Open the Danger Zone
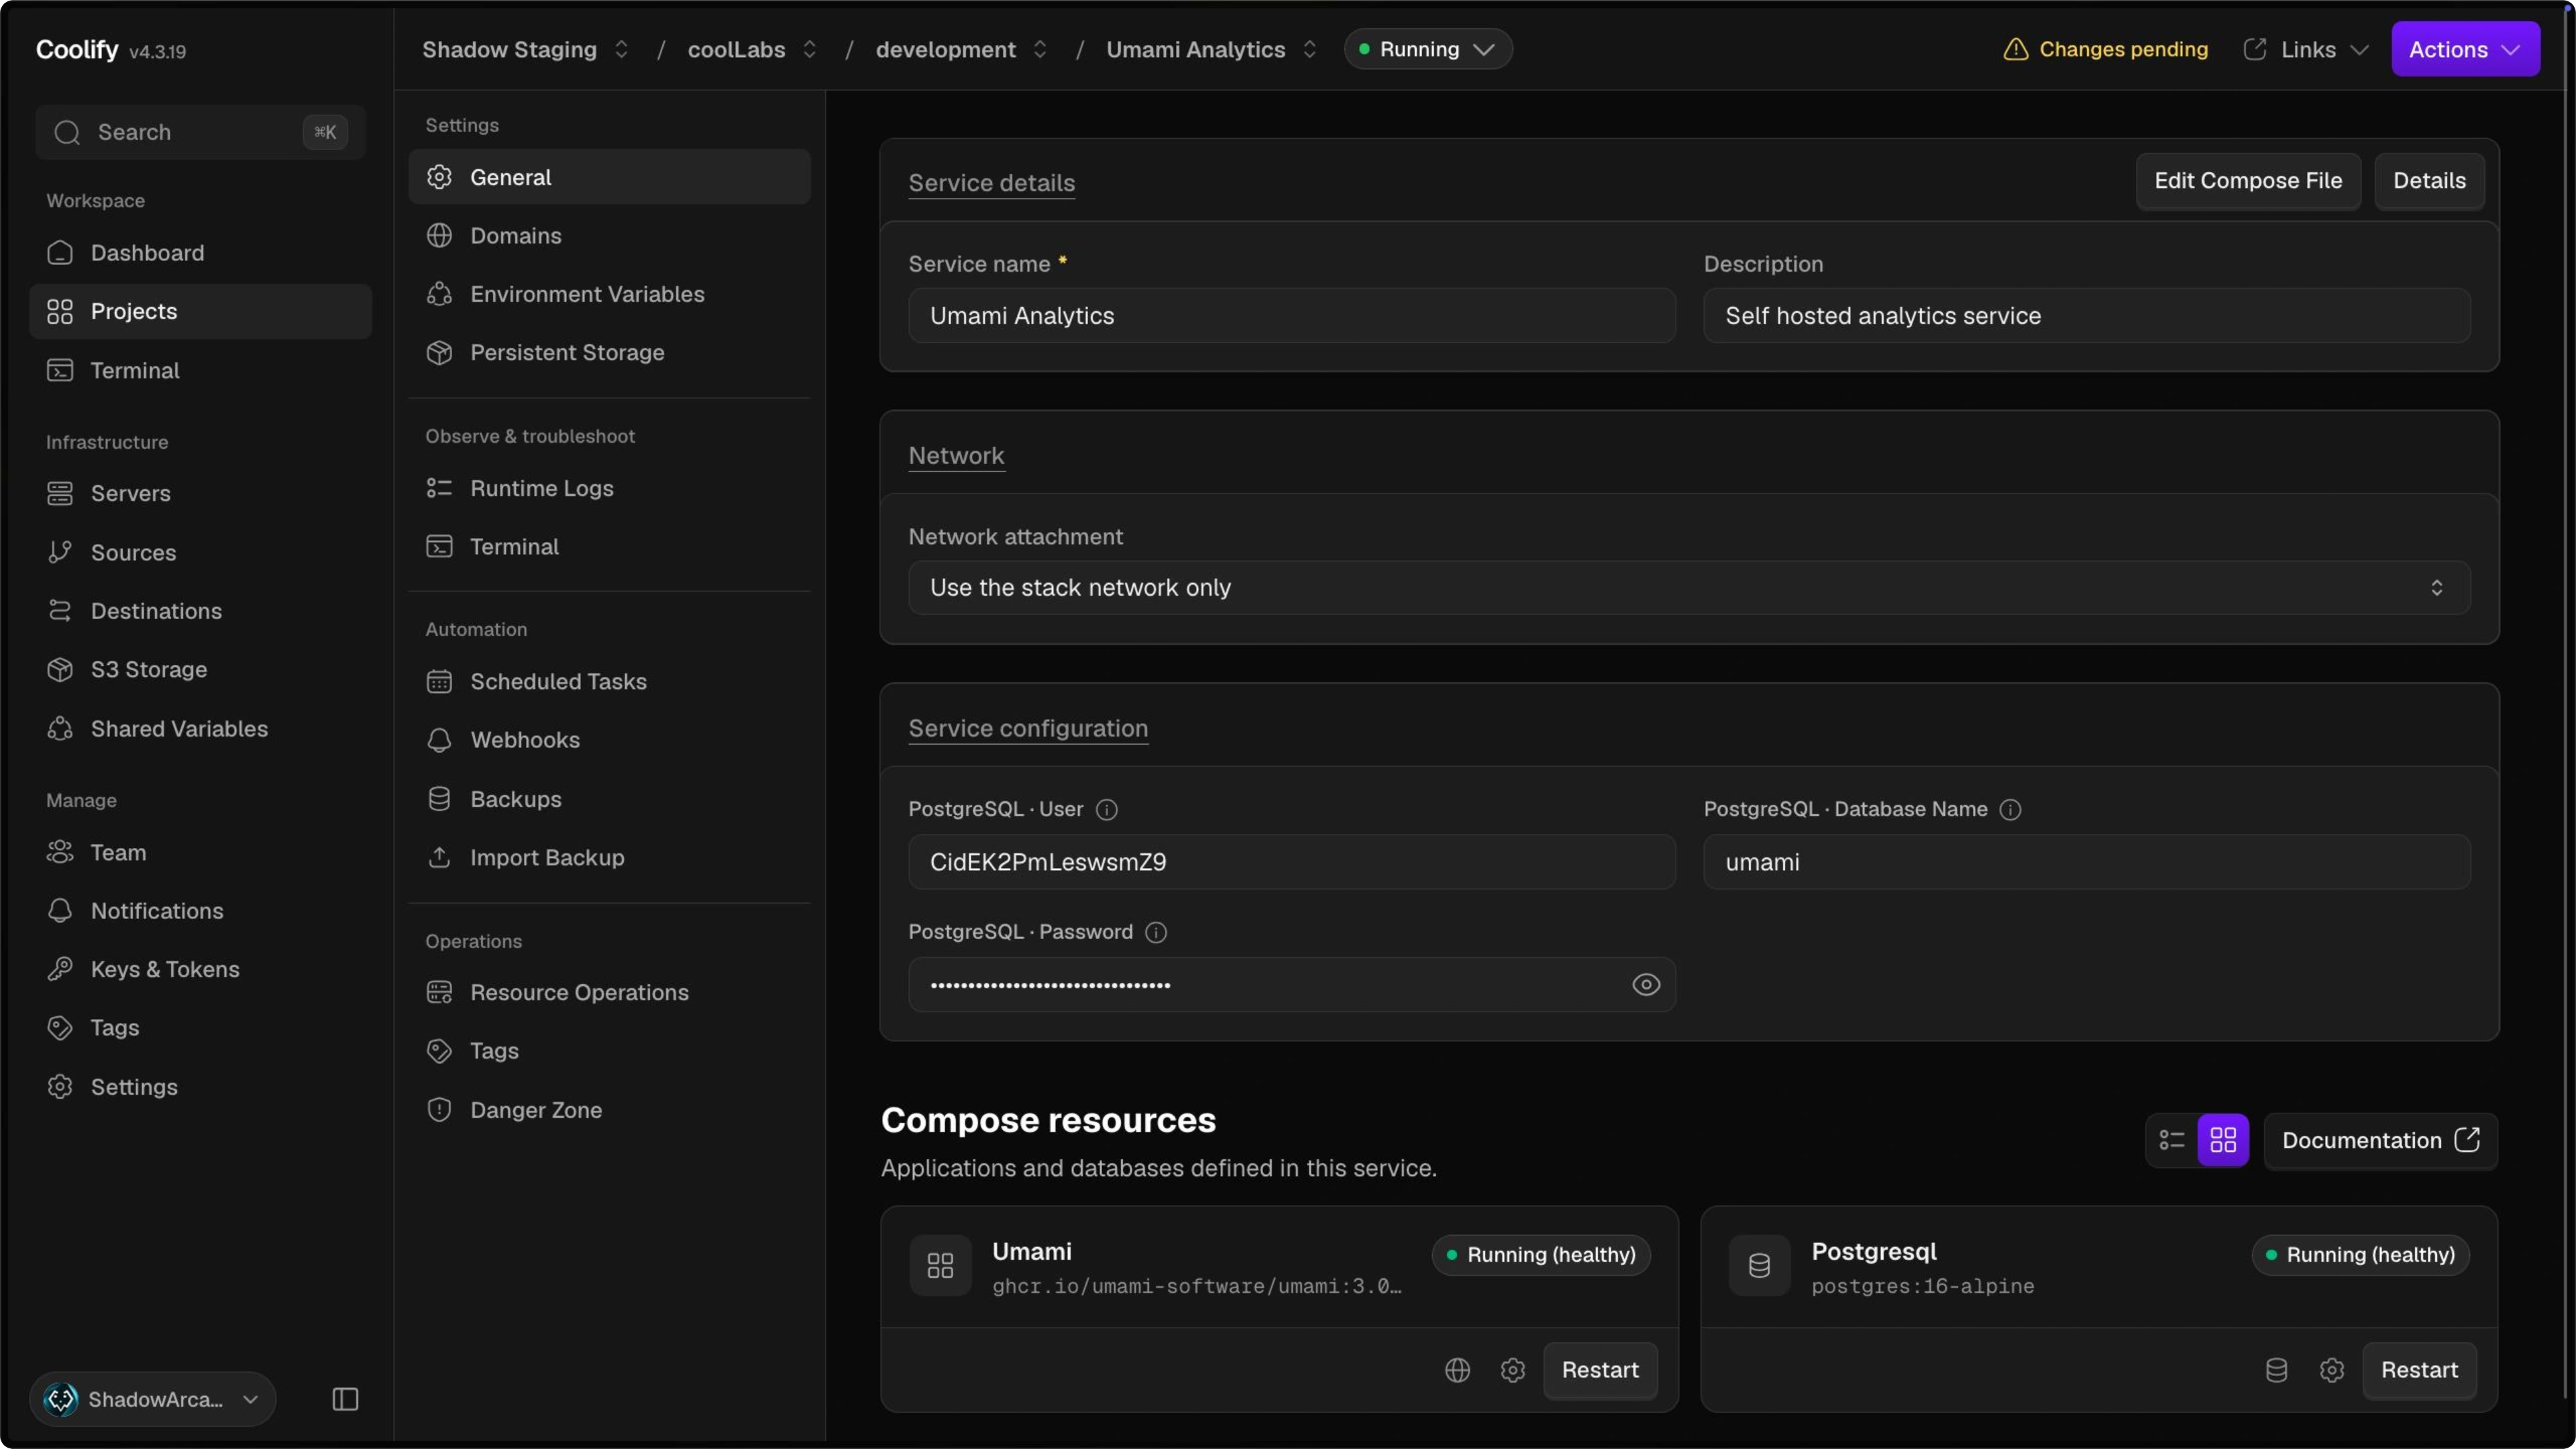Image resolution: width=2576 pixels, height=1449 pixels. [x=609, y=1110]
